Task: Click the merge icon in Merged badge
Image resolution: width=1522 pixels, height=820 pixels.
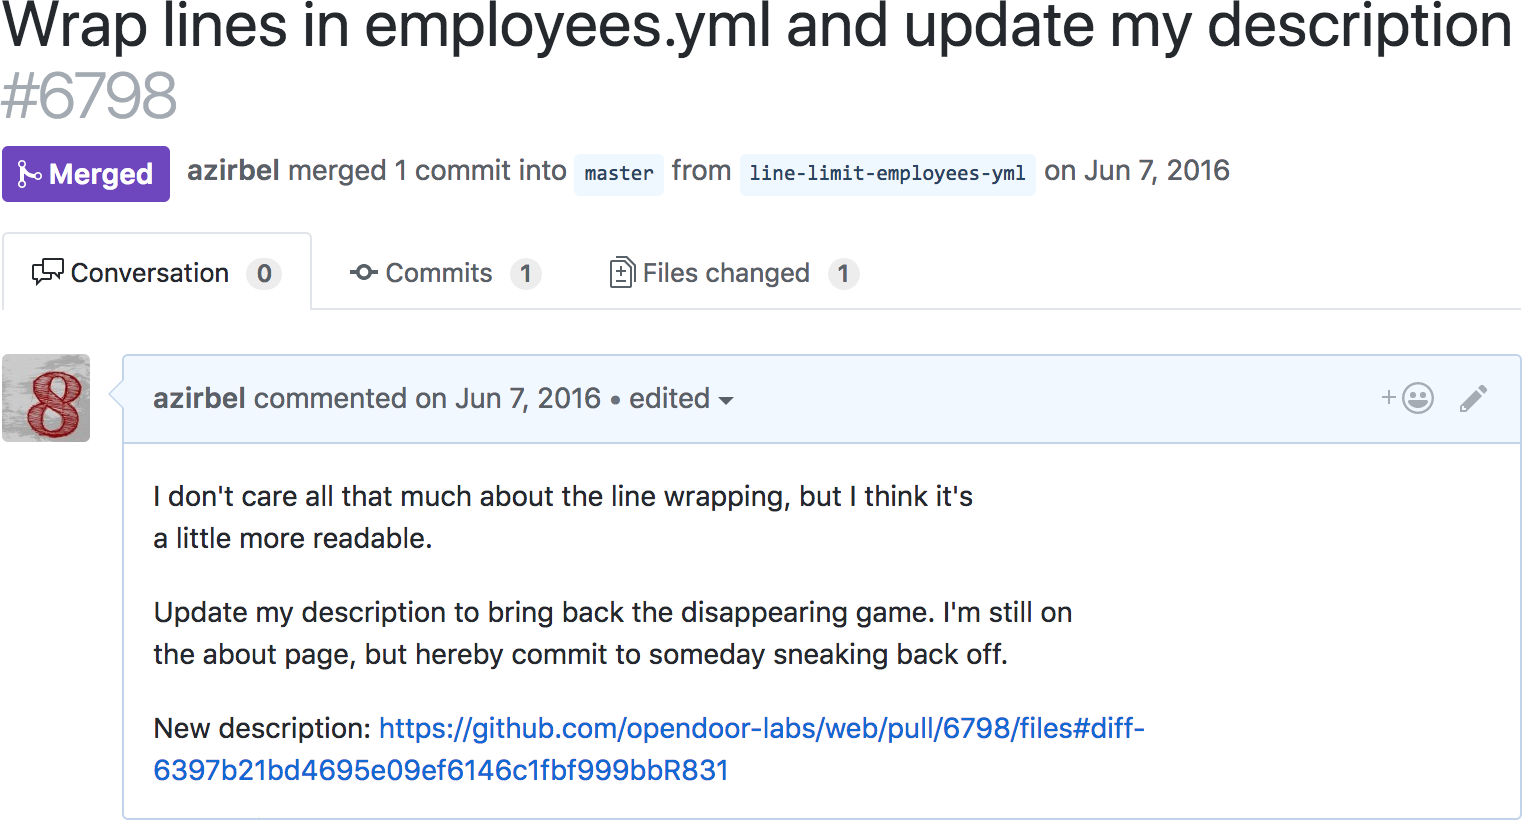Action: [29, 175]
